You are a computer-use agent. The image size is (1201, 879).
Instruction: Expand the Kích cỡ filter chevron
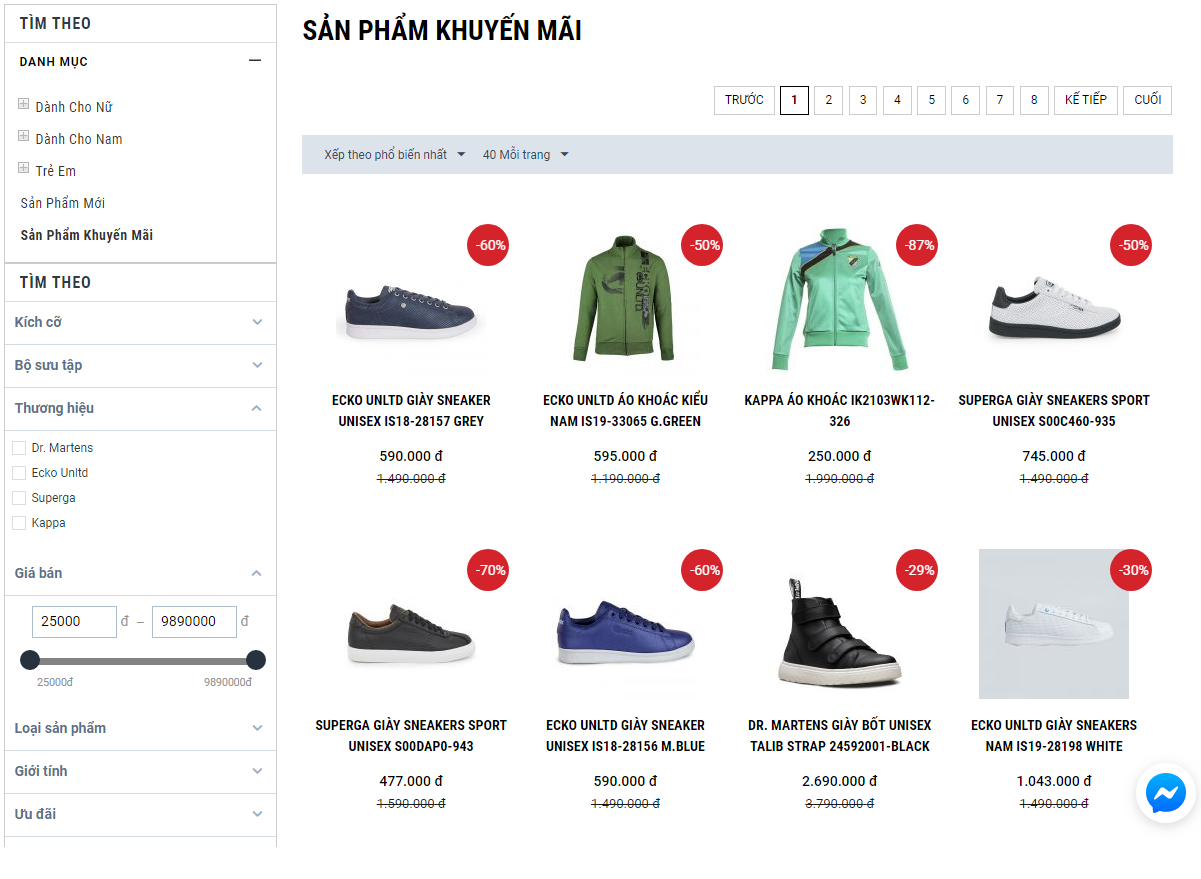257,322
